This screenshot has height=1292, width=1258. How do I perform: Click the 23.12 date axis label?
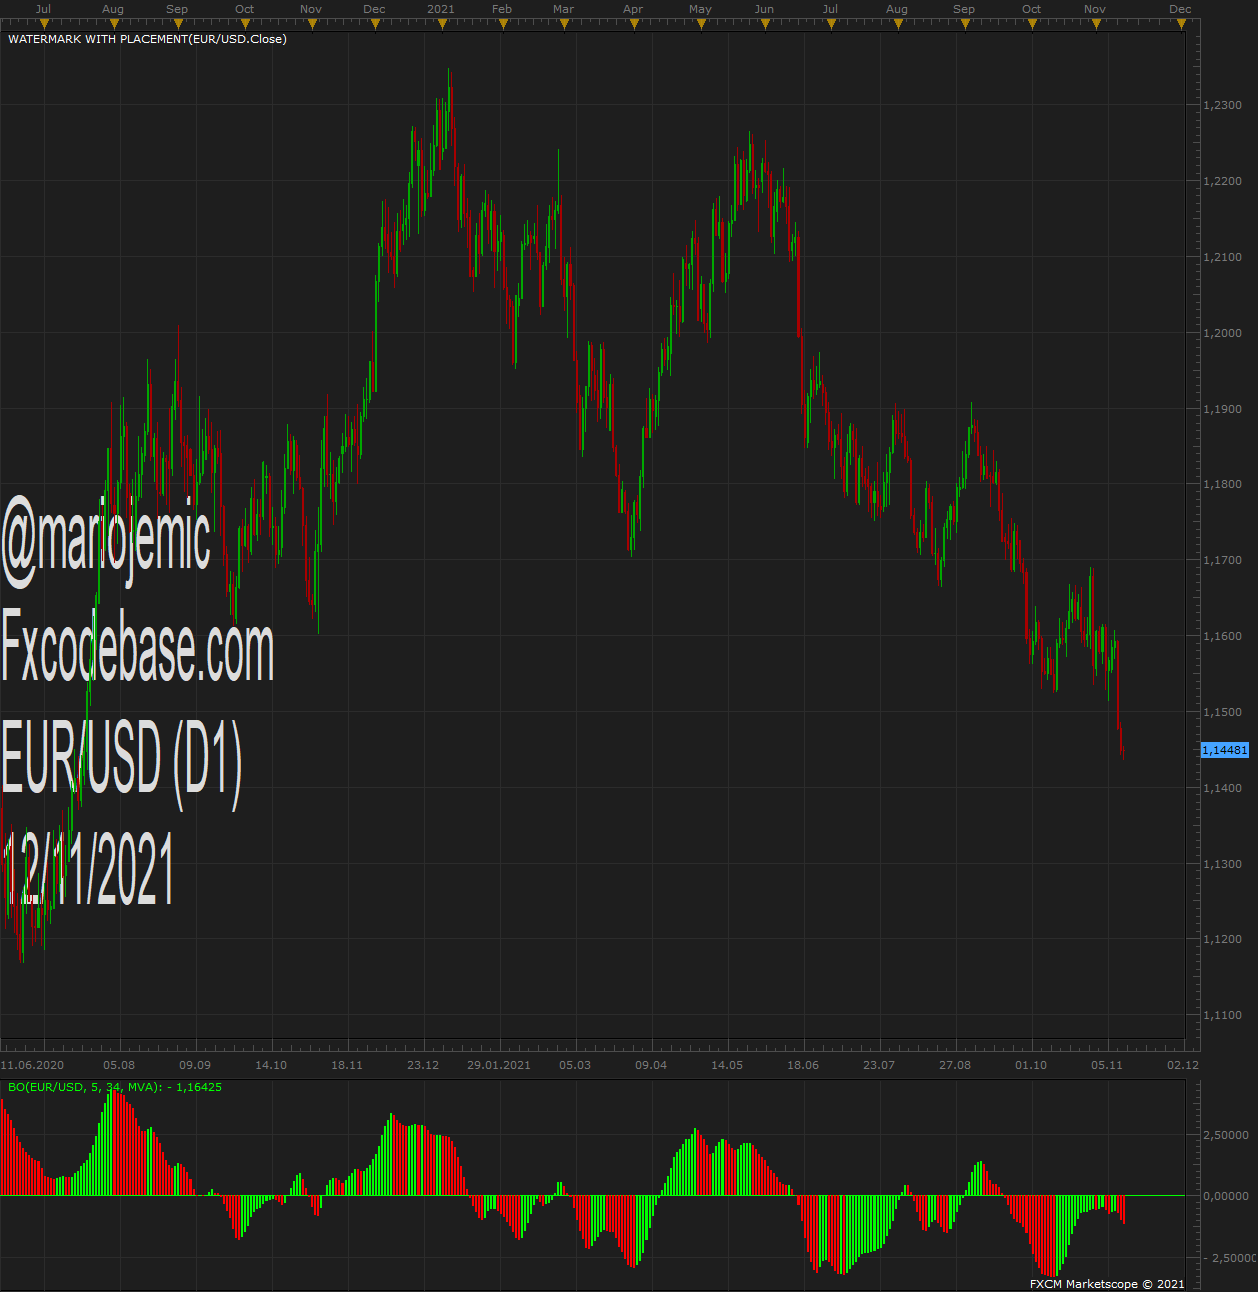pos(423,1065)
